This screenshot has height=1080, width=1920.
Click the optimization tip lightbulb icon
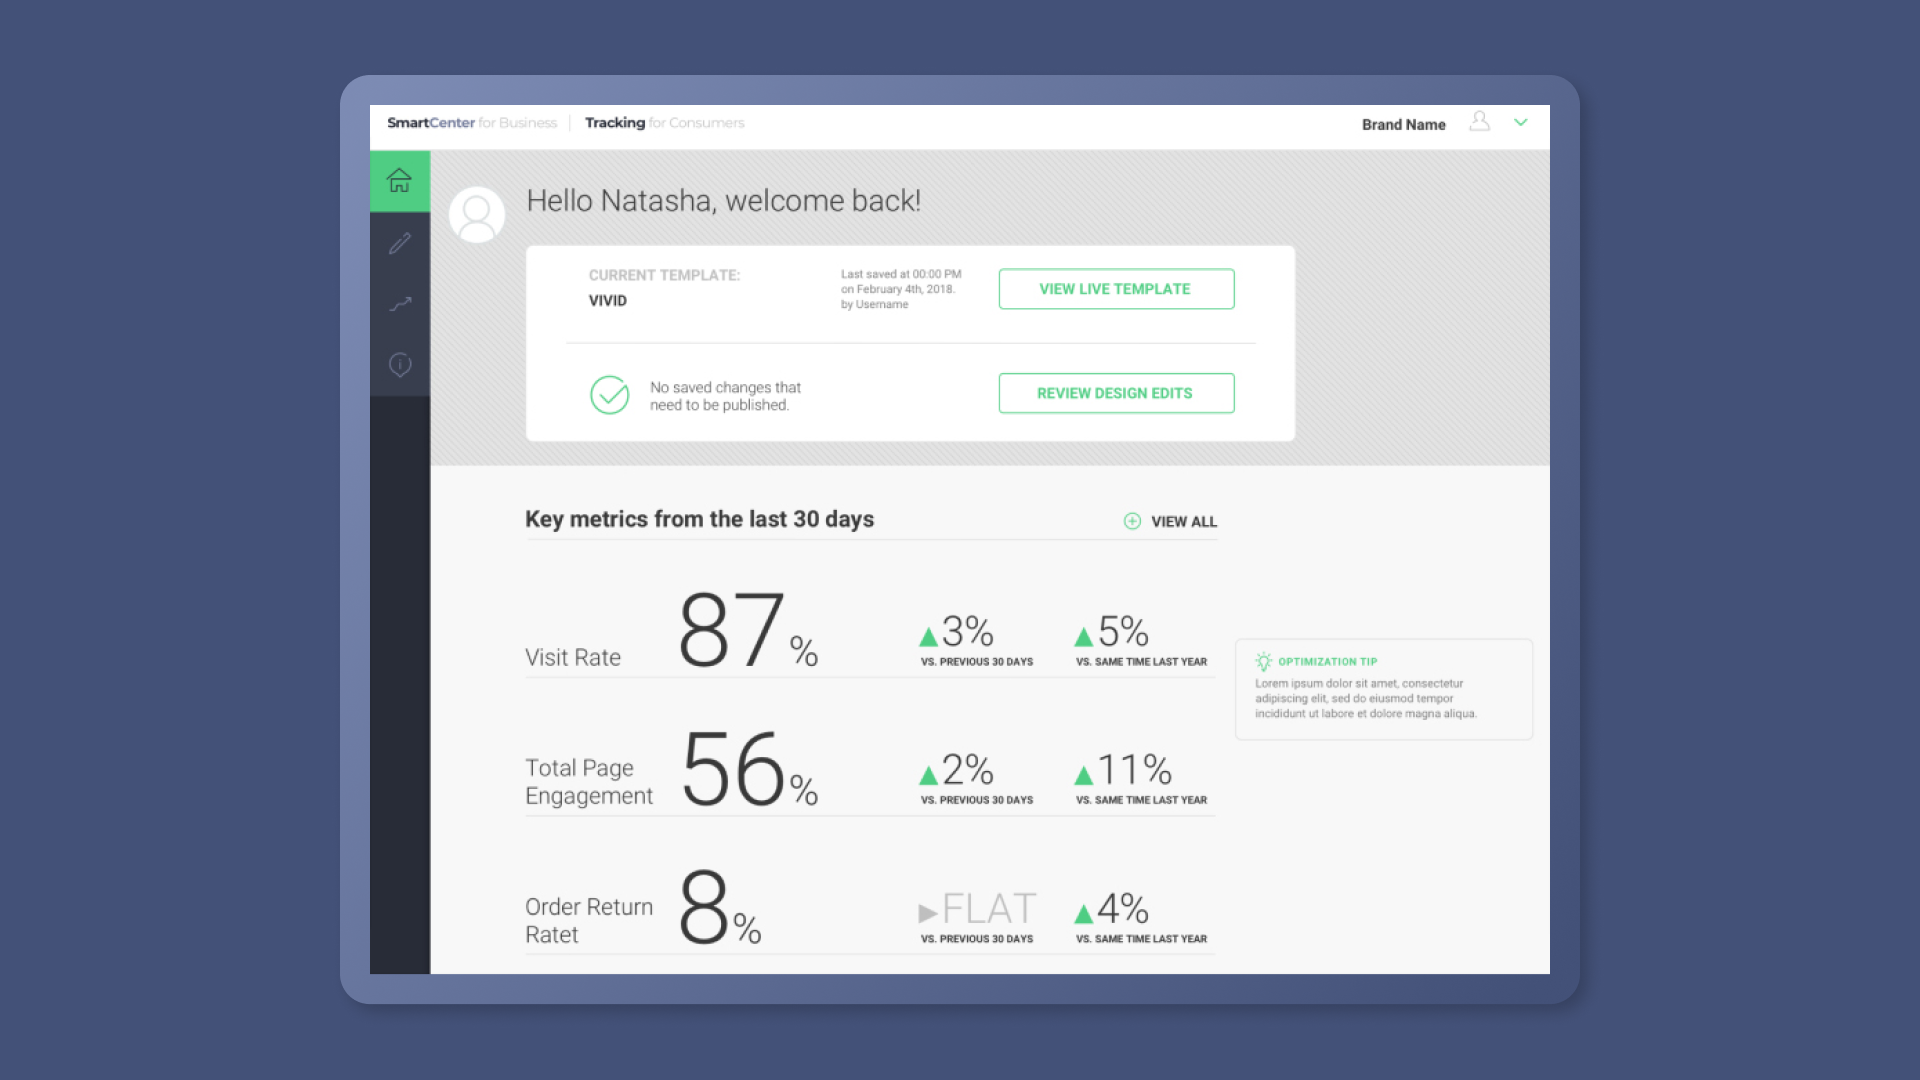[1263, 661]
